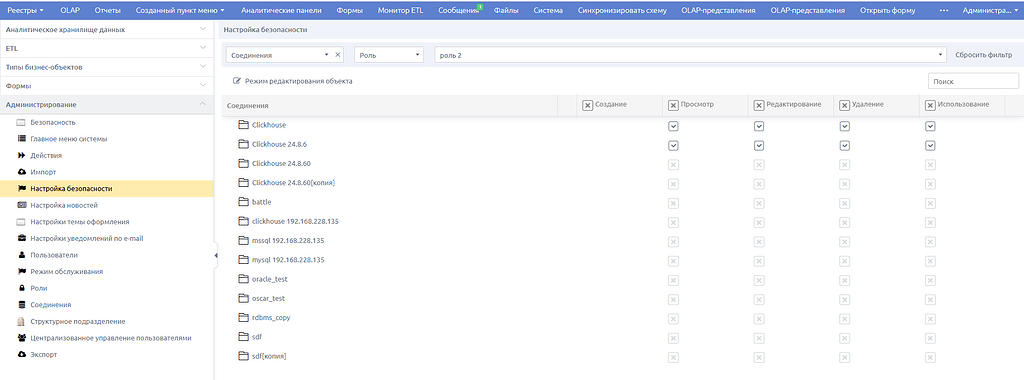
Task: Expand the Аналитическое хранилище данных section
Action: pyautogui.click(x=106, y=29)
